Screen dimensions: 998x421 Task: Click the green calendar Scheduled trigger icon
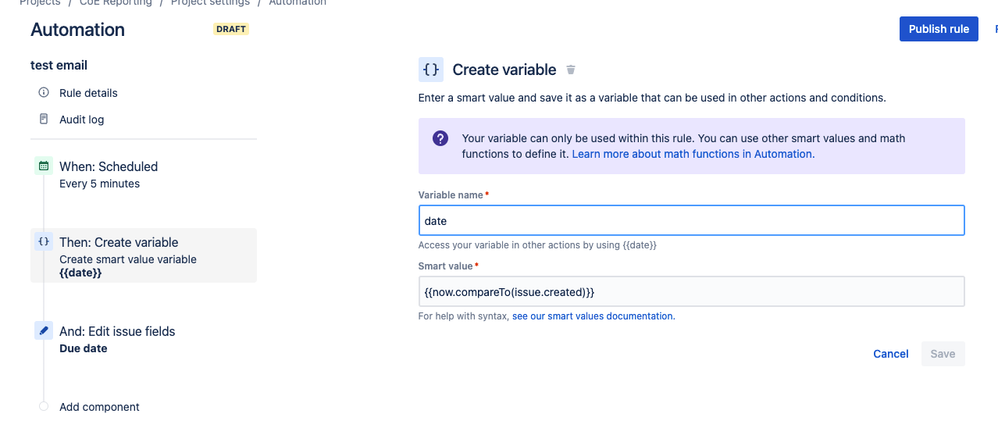tap(43, 166)
